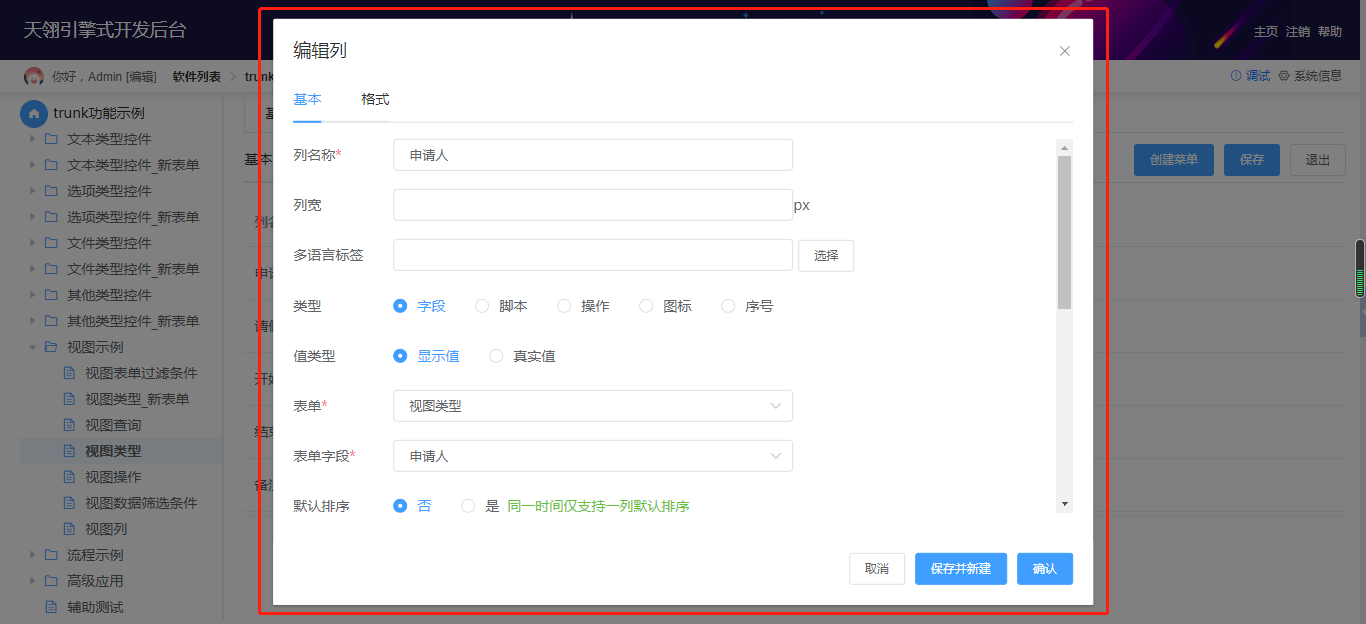Close the 编辑列 dialog with X

tap(1064, 51)
